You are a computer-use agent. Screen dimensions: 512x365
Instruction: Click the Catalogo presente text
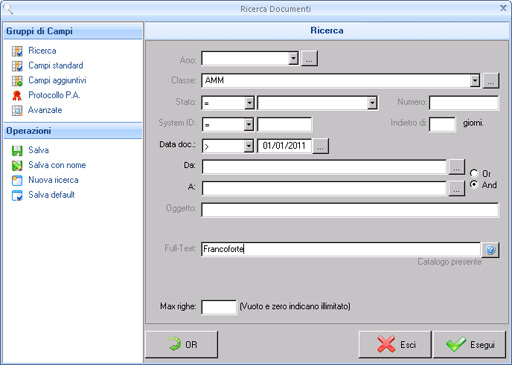click(x=450, y=262)
